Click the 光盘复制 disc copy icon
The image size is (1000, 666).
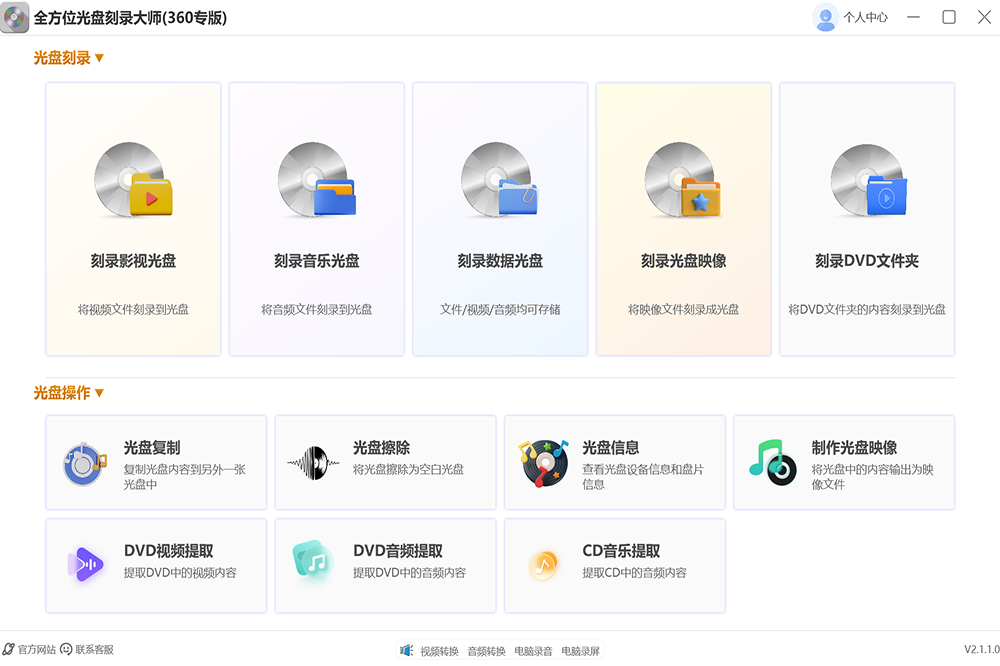point(84,463)
